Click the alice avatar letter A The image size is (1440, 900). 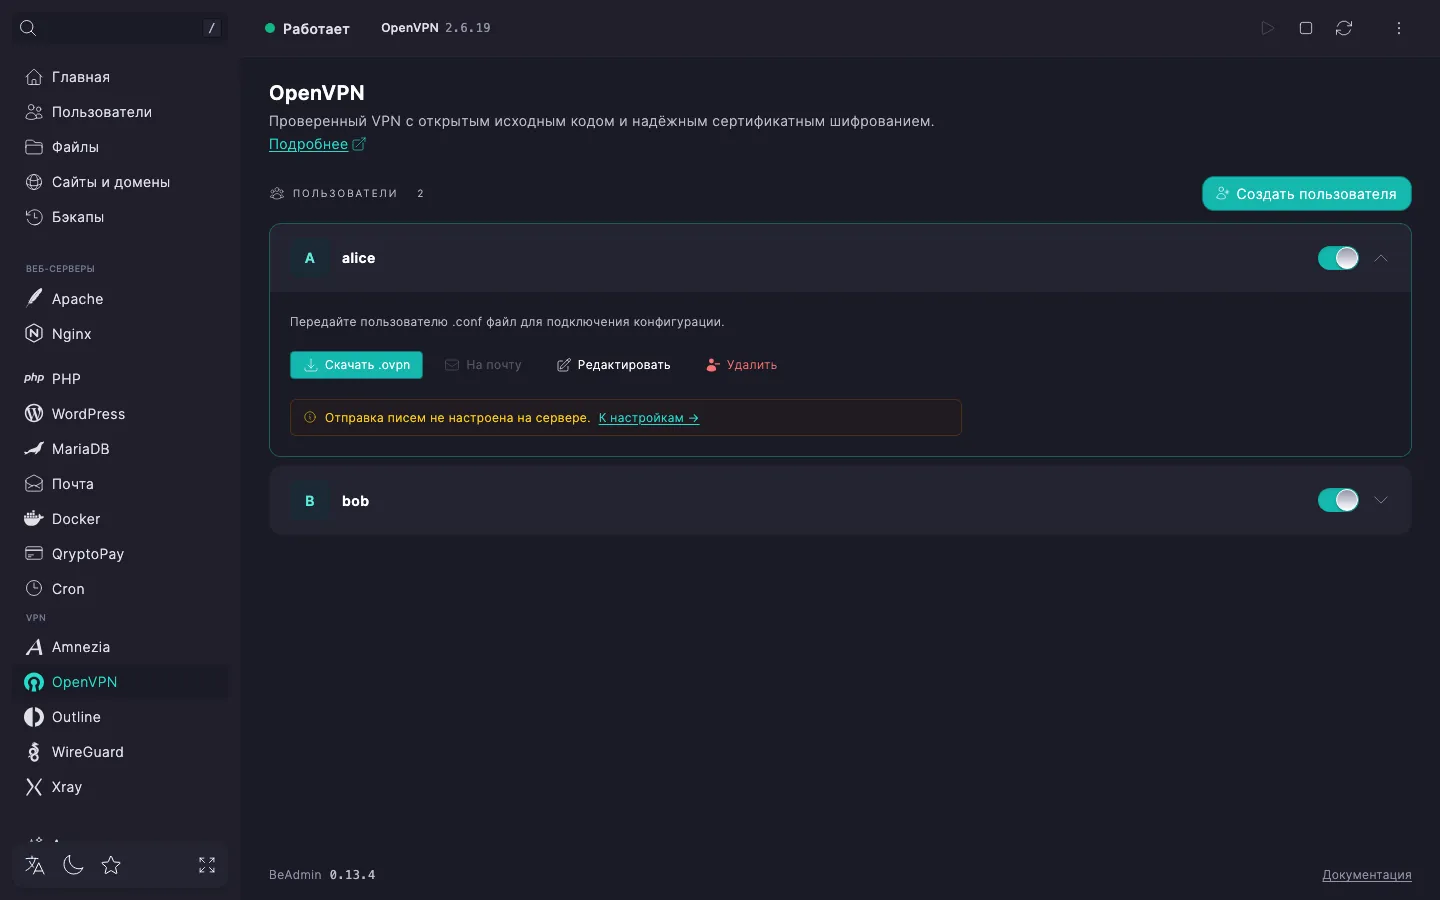310,258
